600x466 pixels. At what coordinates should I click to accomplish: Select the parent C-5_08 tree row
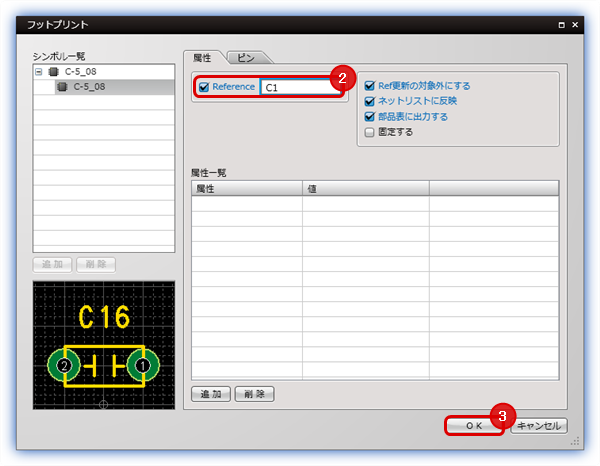coord(104,72)
